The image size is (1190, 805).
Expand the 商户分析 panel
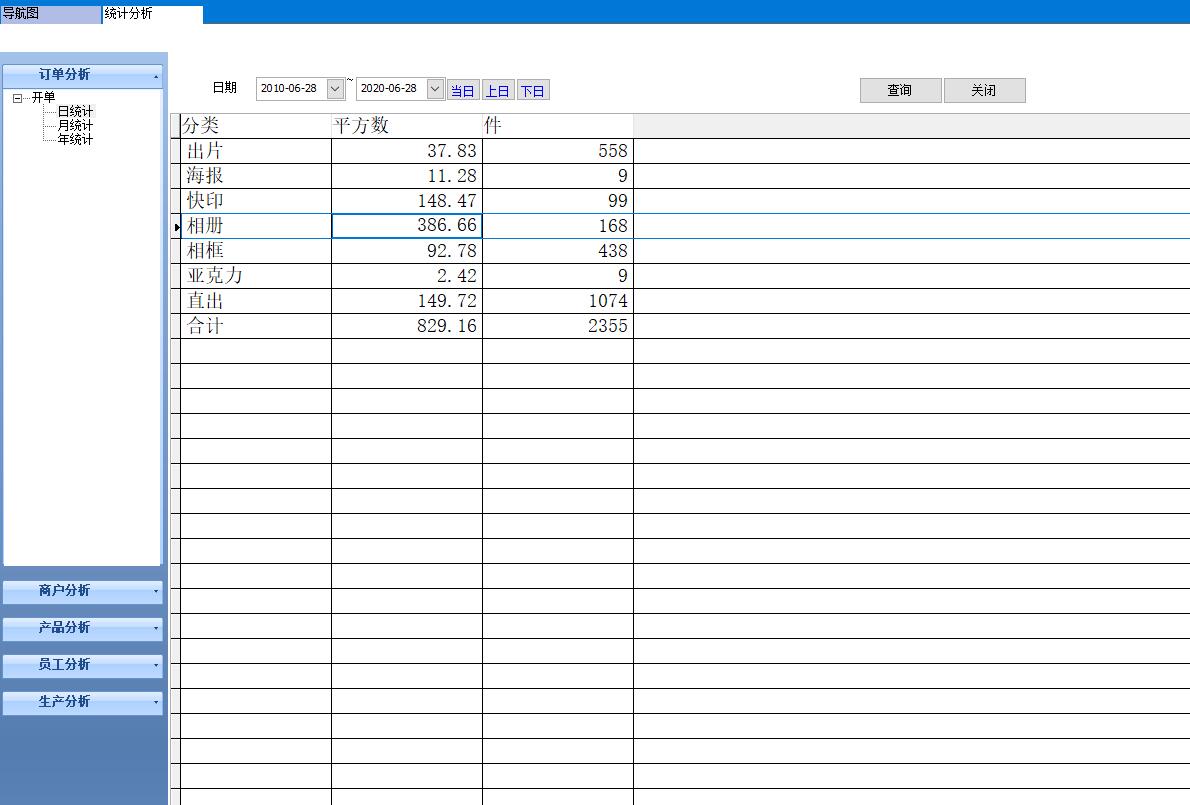(x=82, y=591)
